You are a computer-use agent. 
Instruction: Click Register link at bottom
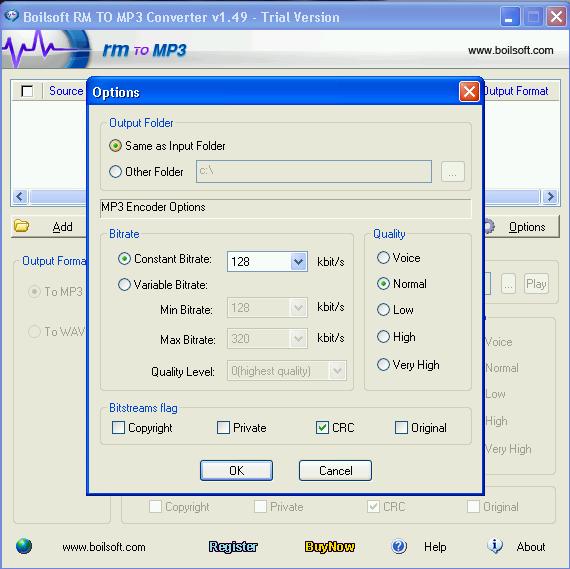(233, 546)
